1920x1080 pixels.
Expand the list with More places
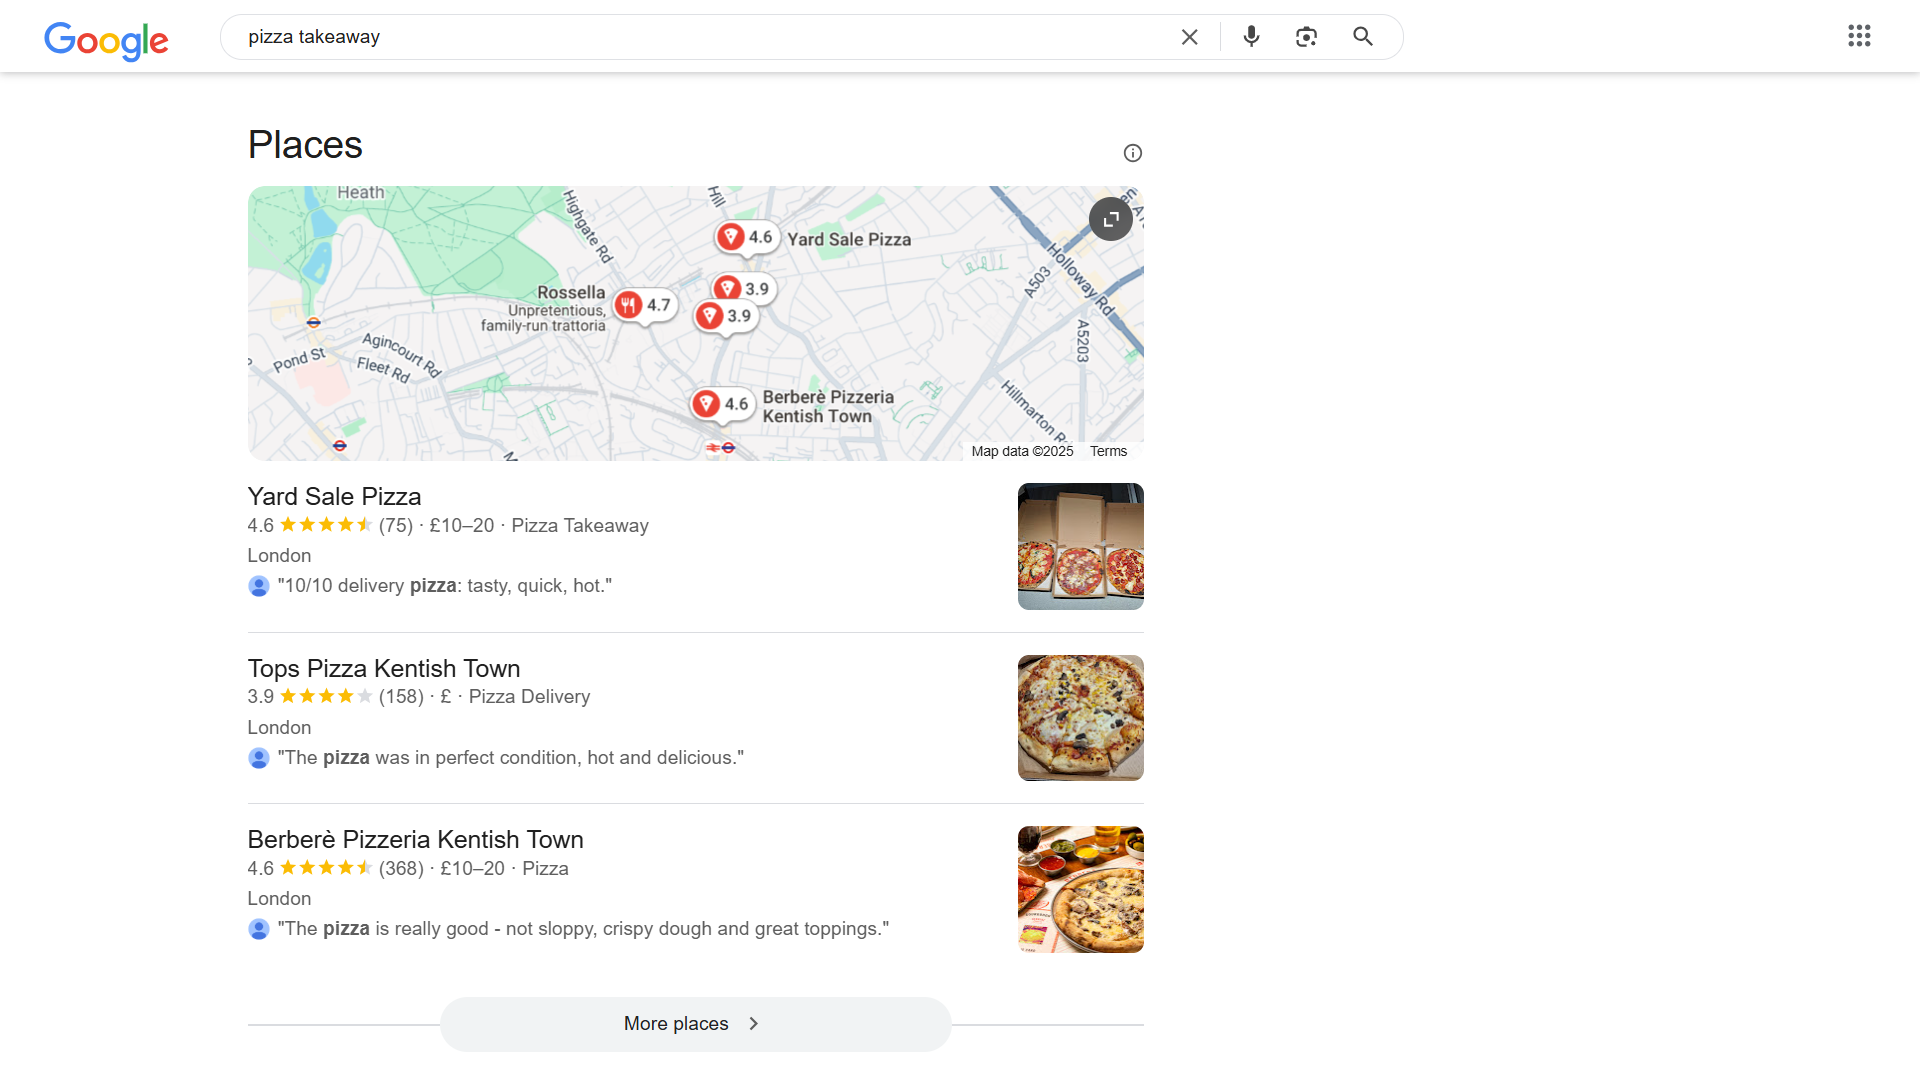pyautogui.click(x=695, y=1024)
